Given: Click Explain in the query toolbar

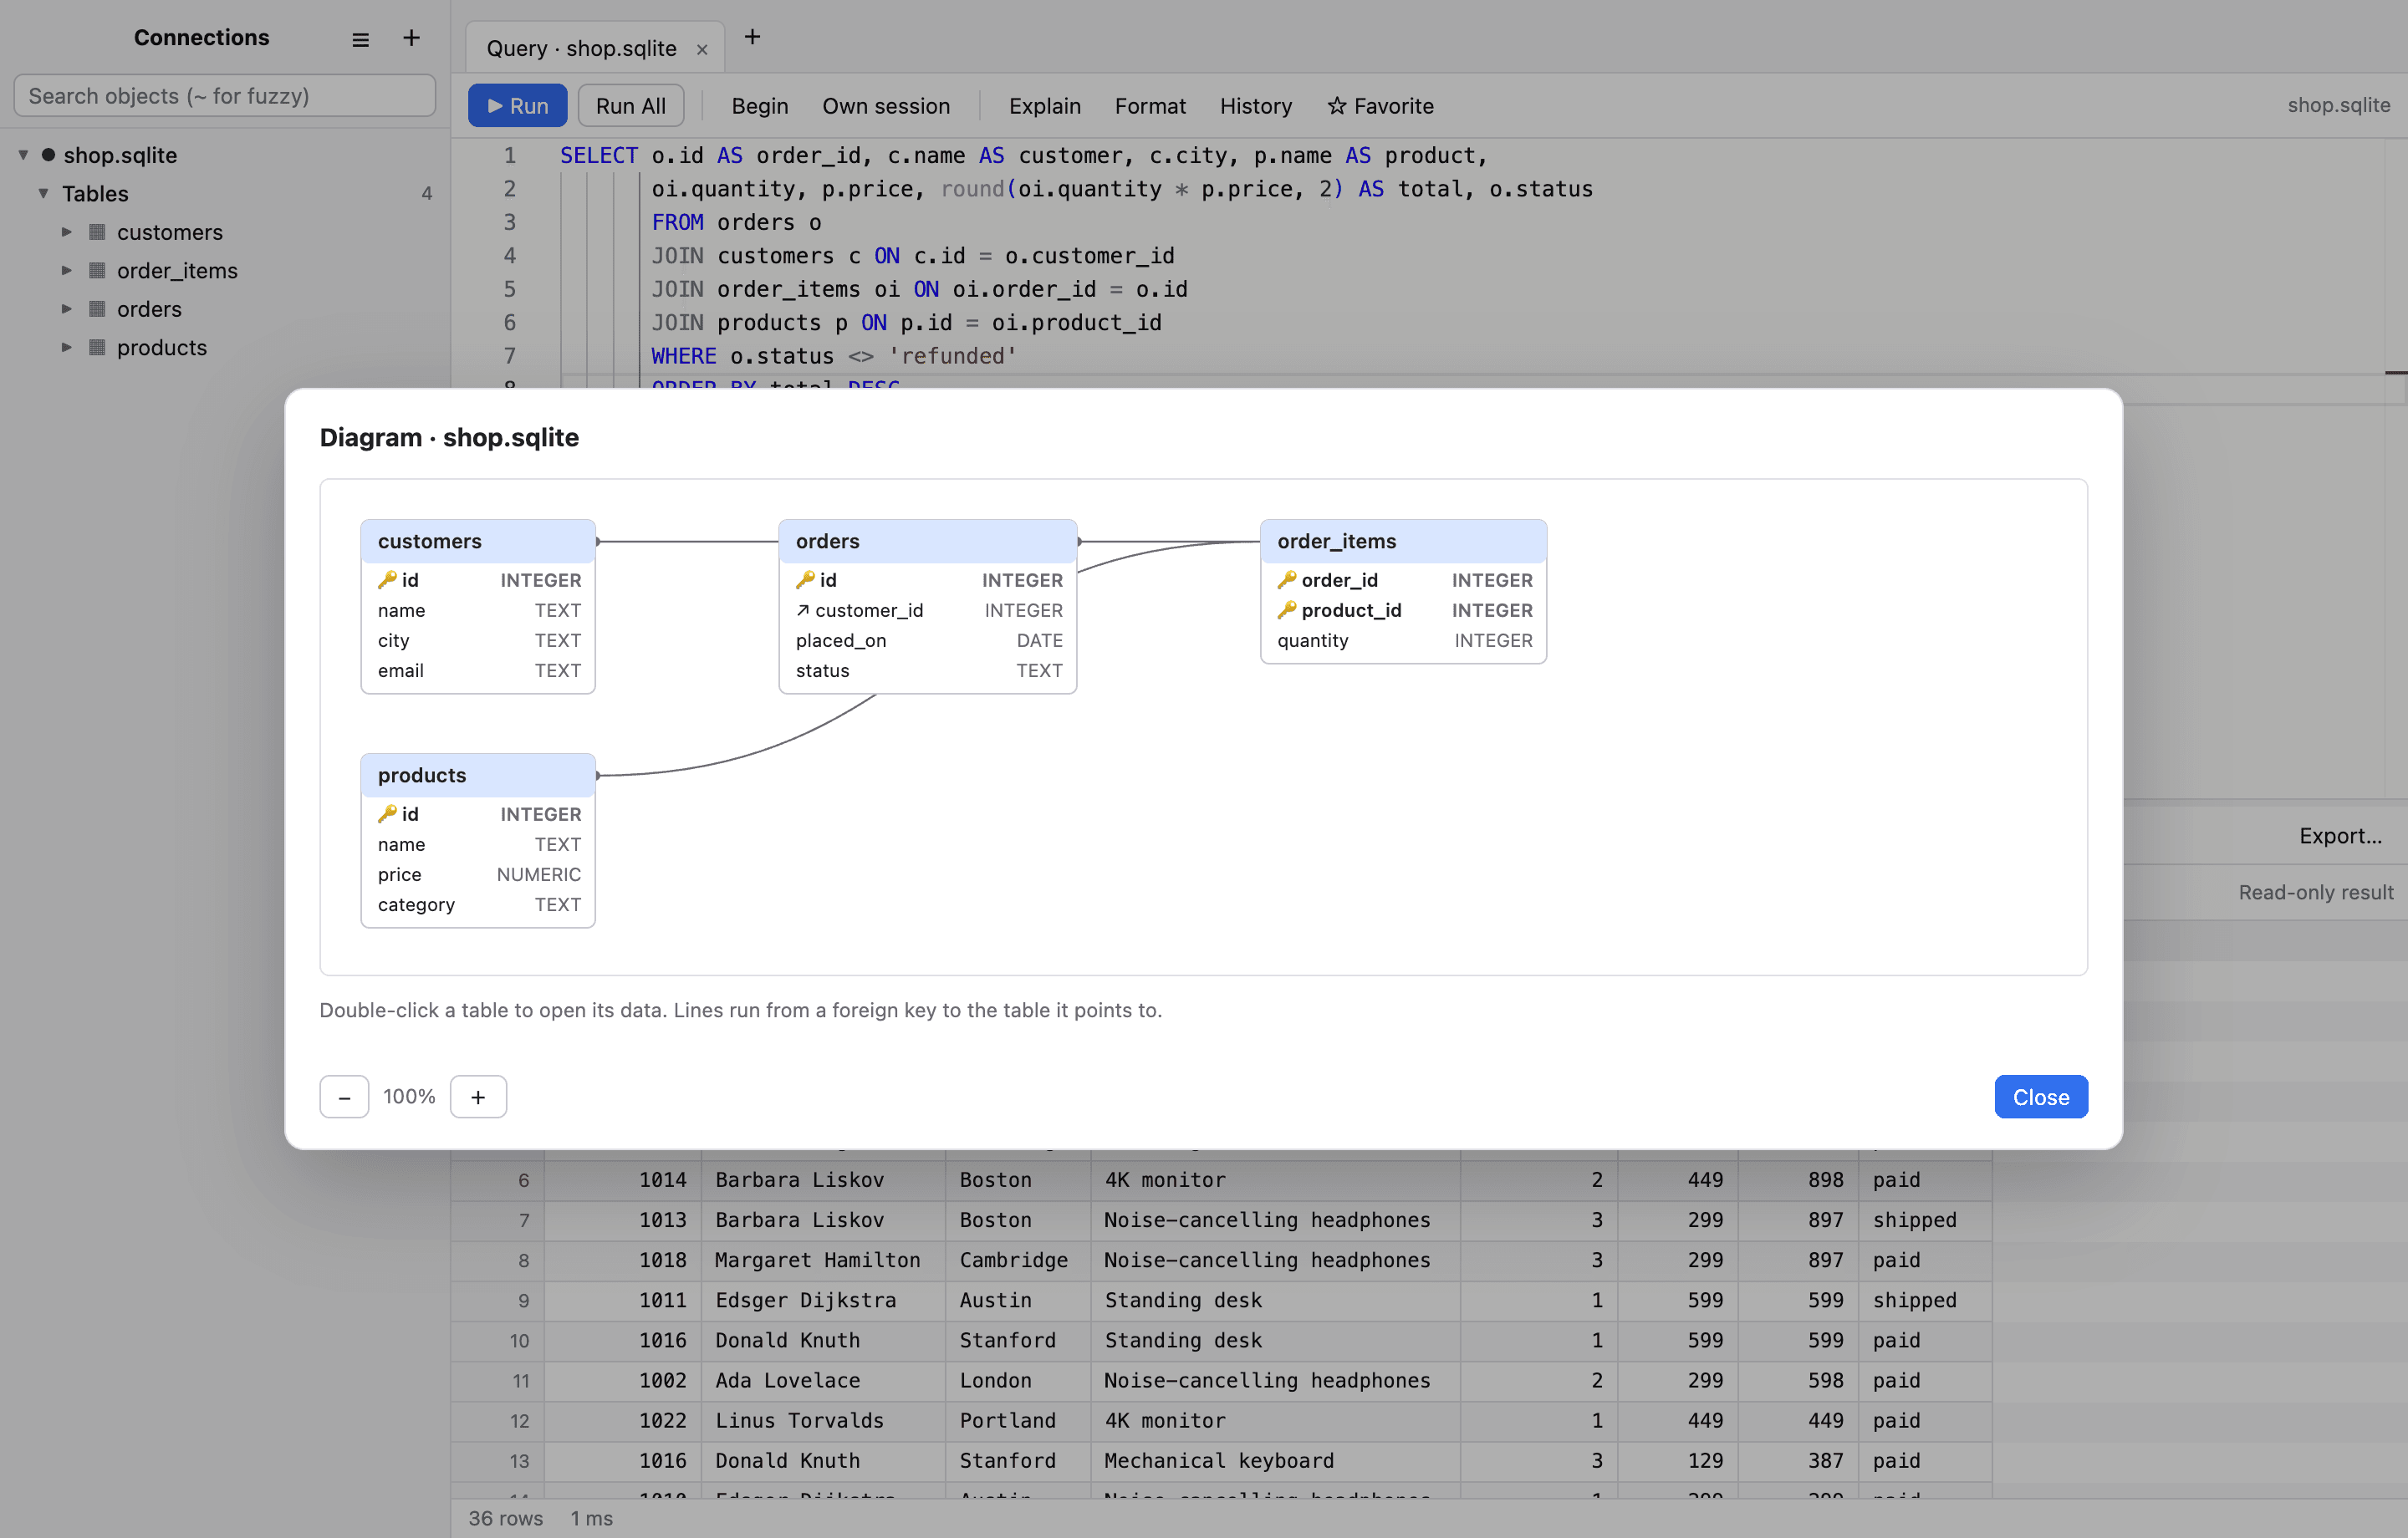Looking at the screenshot, I should (1045, 106).
